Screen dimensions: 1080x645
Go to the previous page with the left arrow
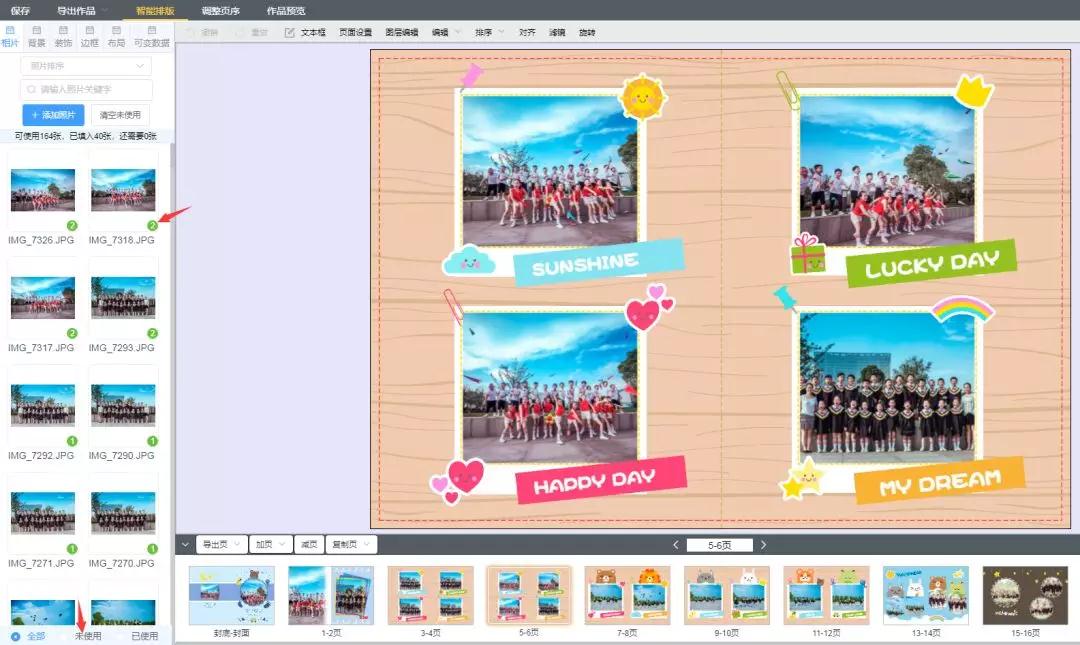(x=676, y=545)
